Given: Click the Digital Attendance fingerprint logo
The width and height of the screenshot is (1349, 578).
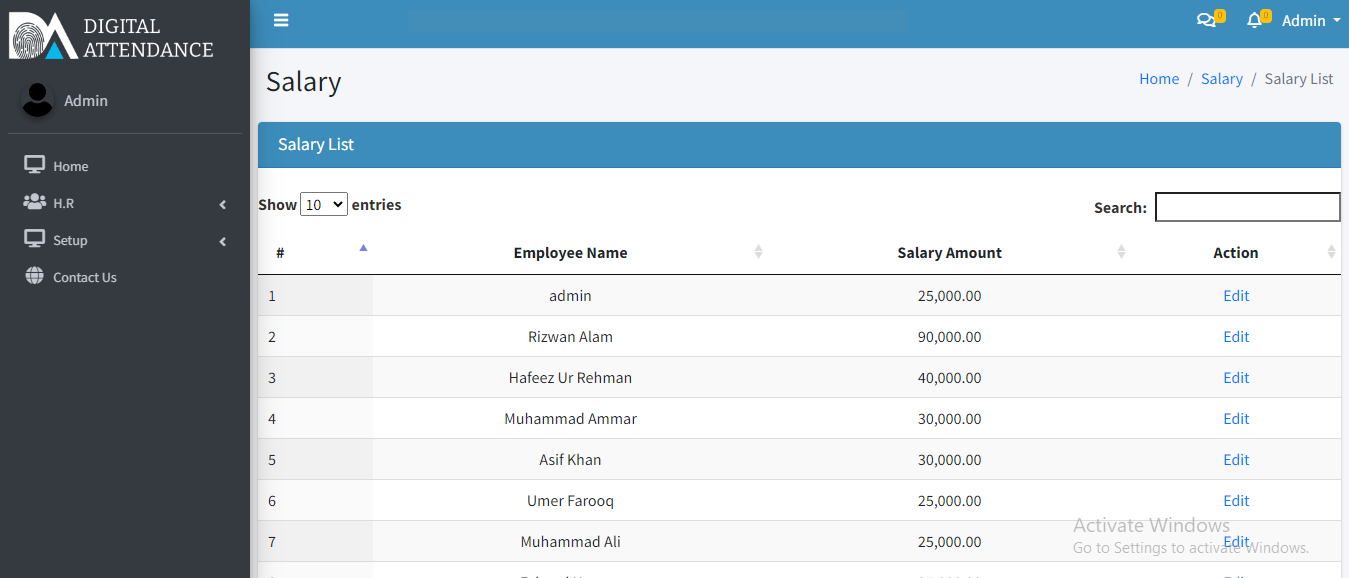Looking at the screenshot, I should pyautogui.click(x=42, y=36).
